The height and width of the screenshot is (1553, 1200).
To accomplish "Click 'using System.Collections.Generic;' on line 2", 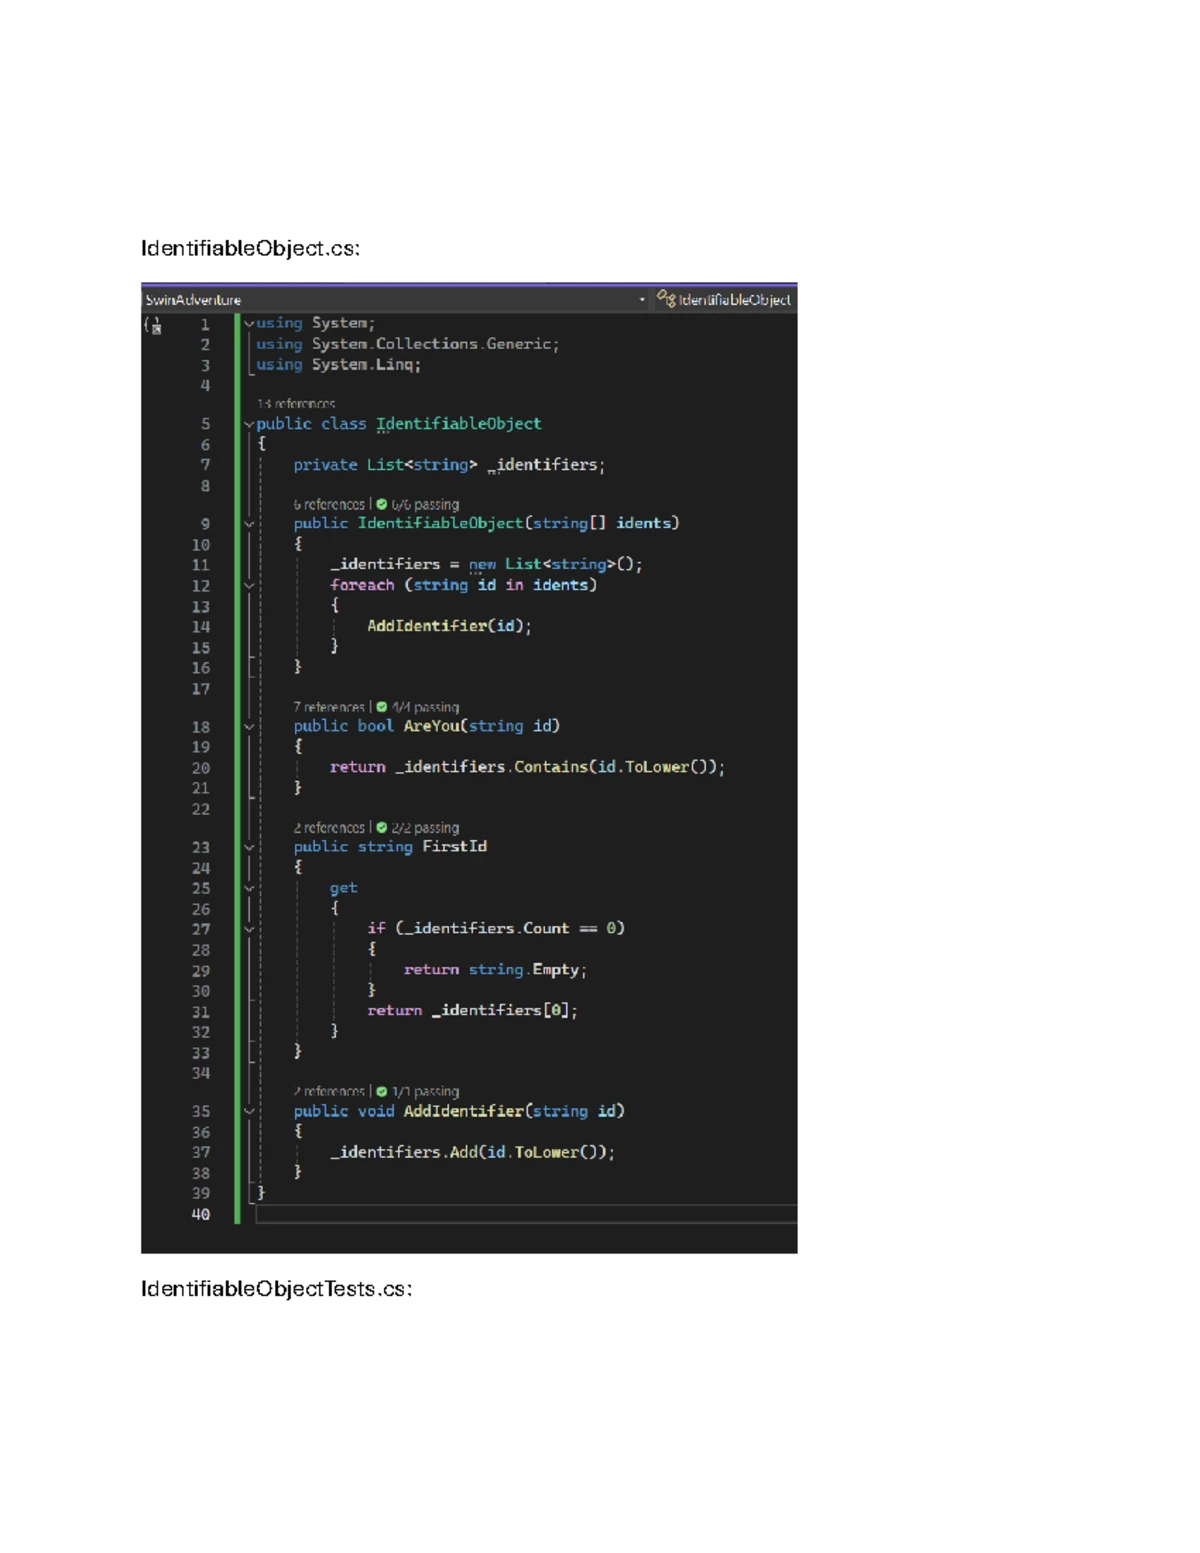I will [x=407, y=344].
